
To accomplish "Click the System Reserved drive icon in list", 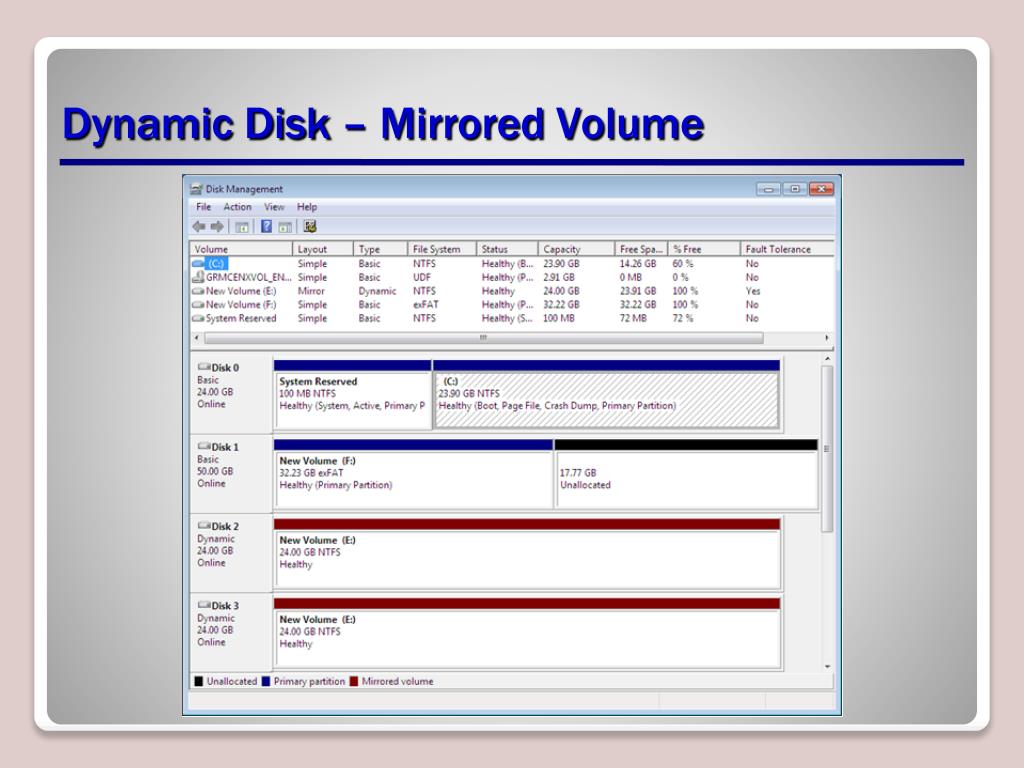I will coord(198,319).
